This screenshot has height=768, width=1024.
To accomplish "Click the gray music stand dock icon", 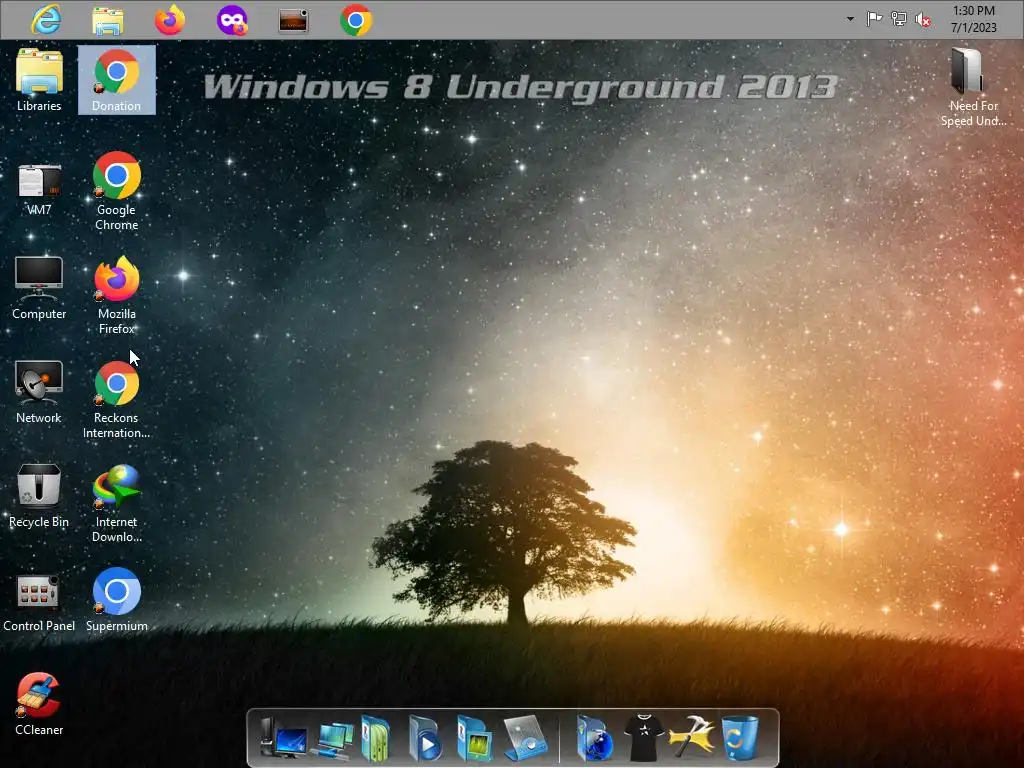I will coord(526,738).
